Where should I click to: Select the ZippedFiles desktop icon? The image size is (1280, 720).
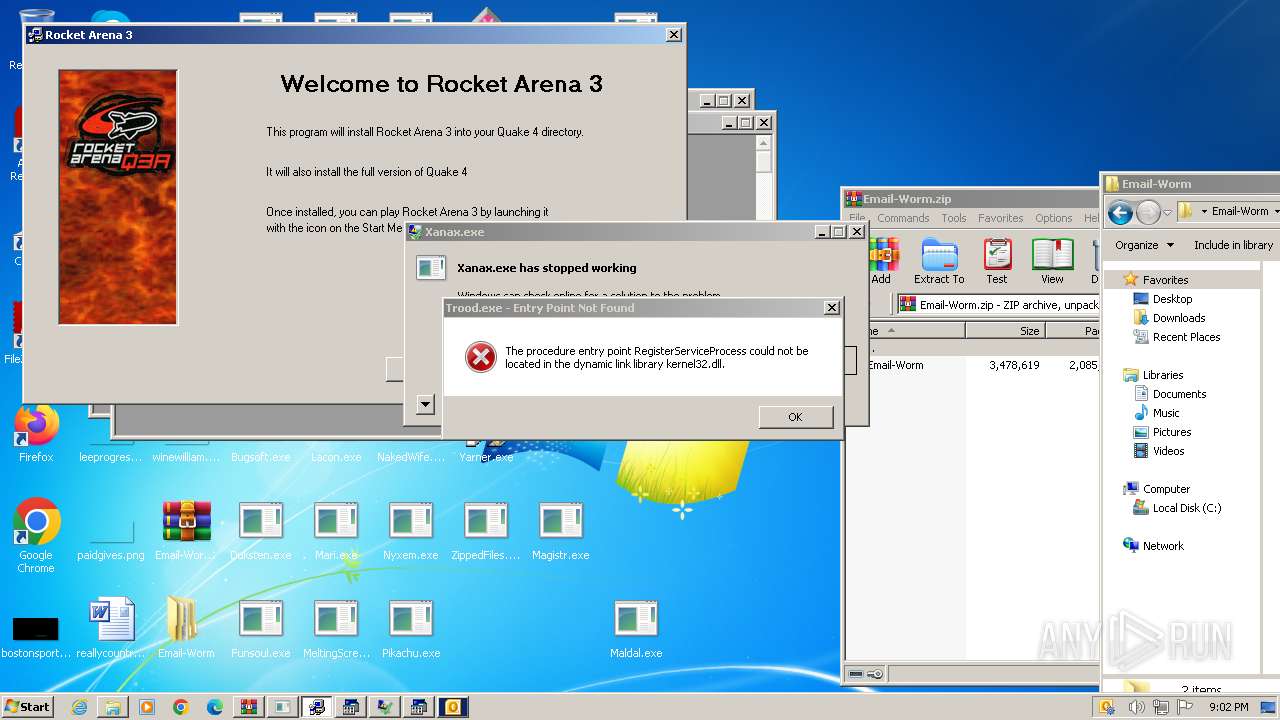pos(486,531)
